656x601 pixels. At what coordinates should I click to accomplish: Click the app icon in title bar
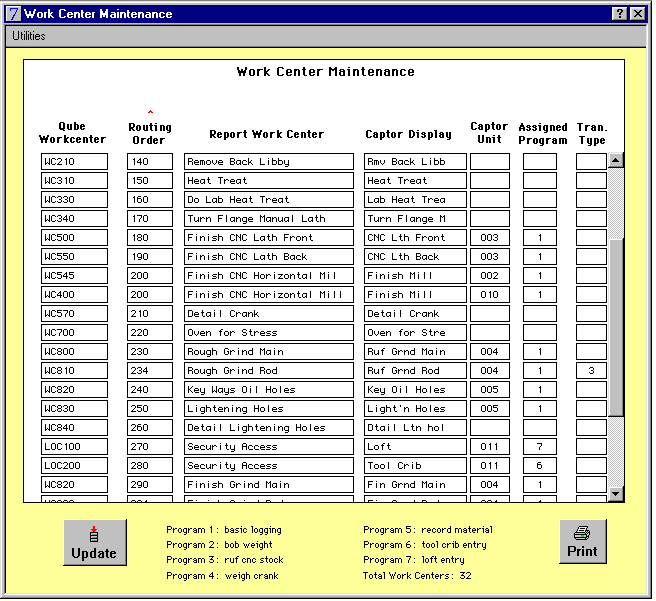pos(13,14)
